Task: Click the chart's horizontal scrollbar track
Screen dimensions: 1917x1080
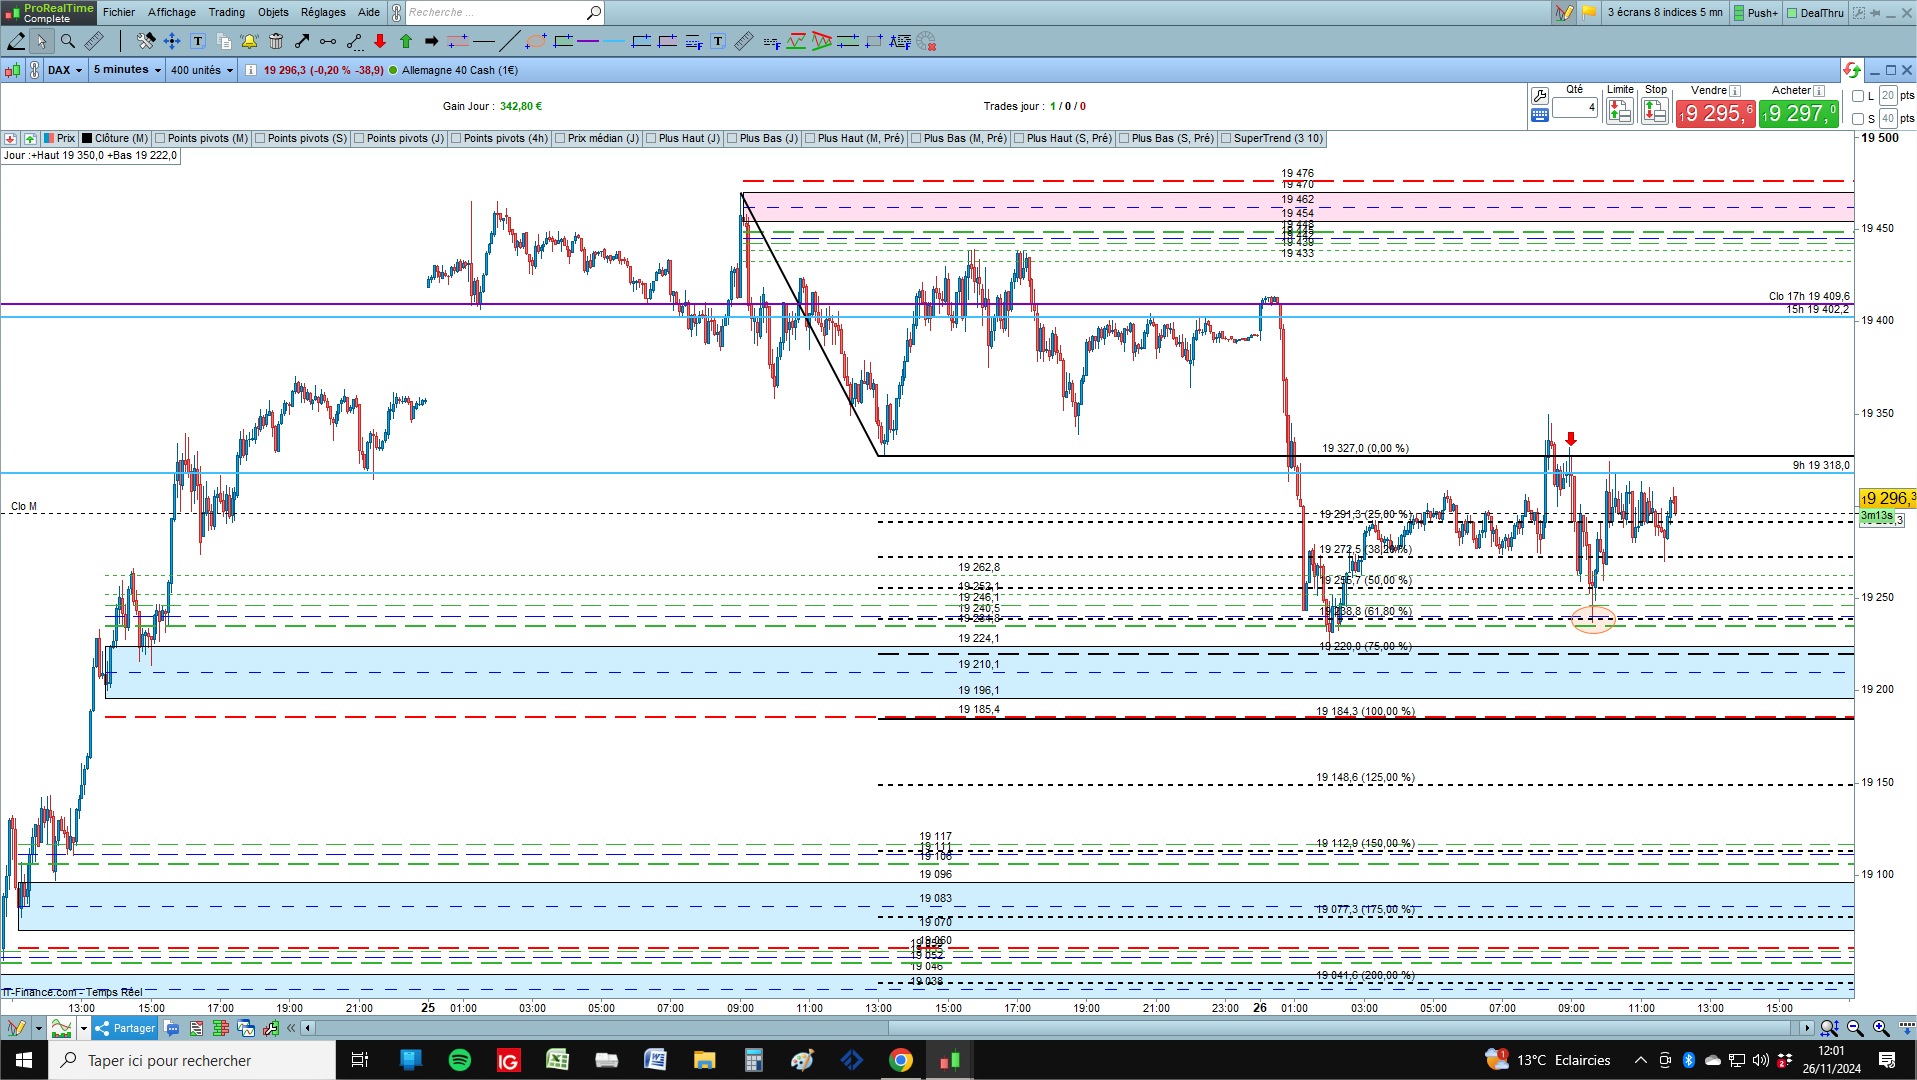Action: (x=1058, y=1028)
